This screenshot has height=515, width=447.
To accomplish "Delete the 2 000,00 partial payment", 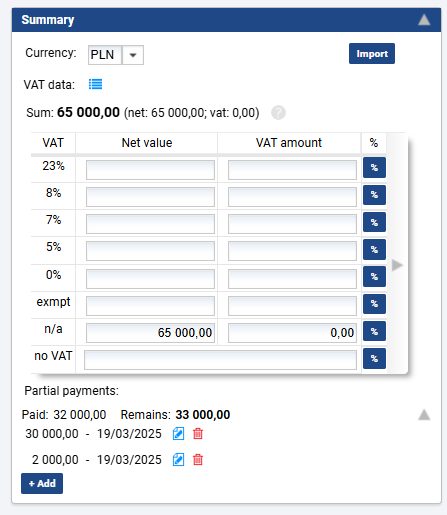I will click(198, 460).
